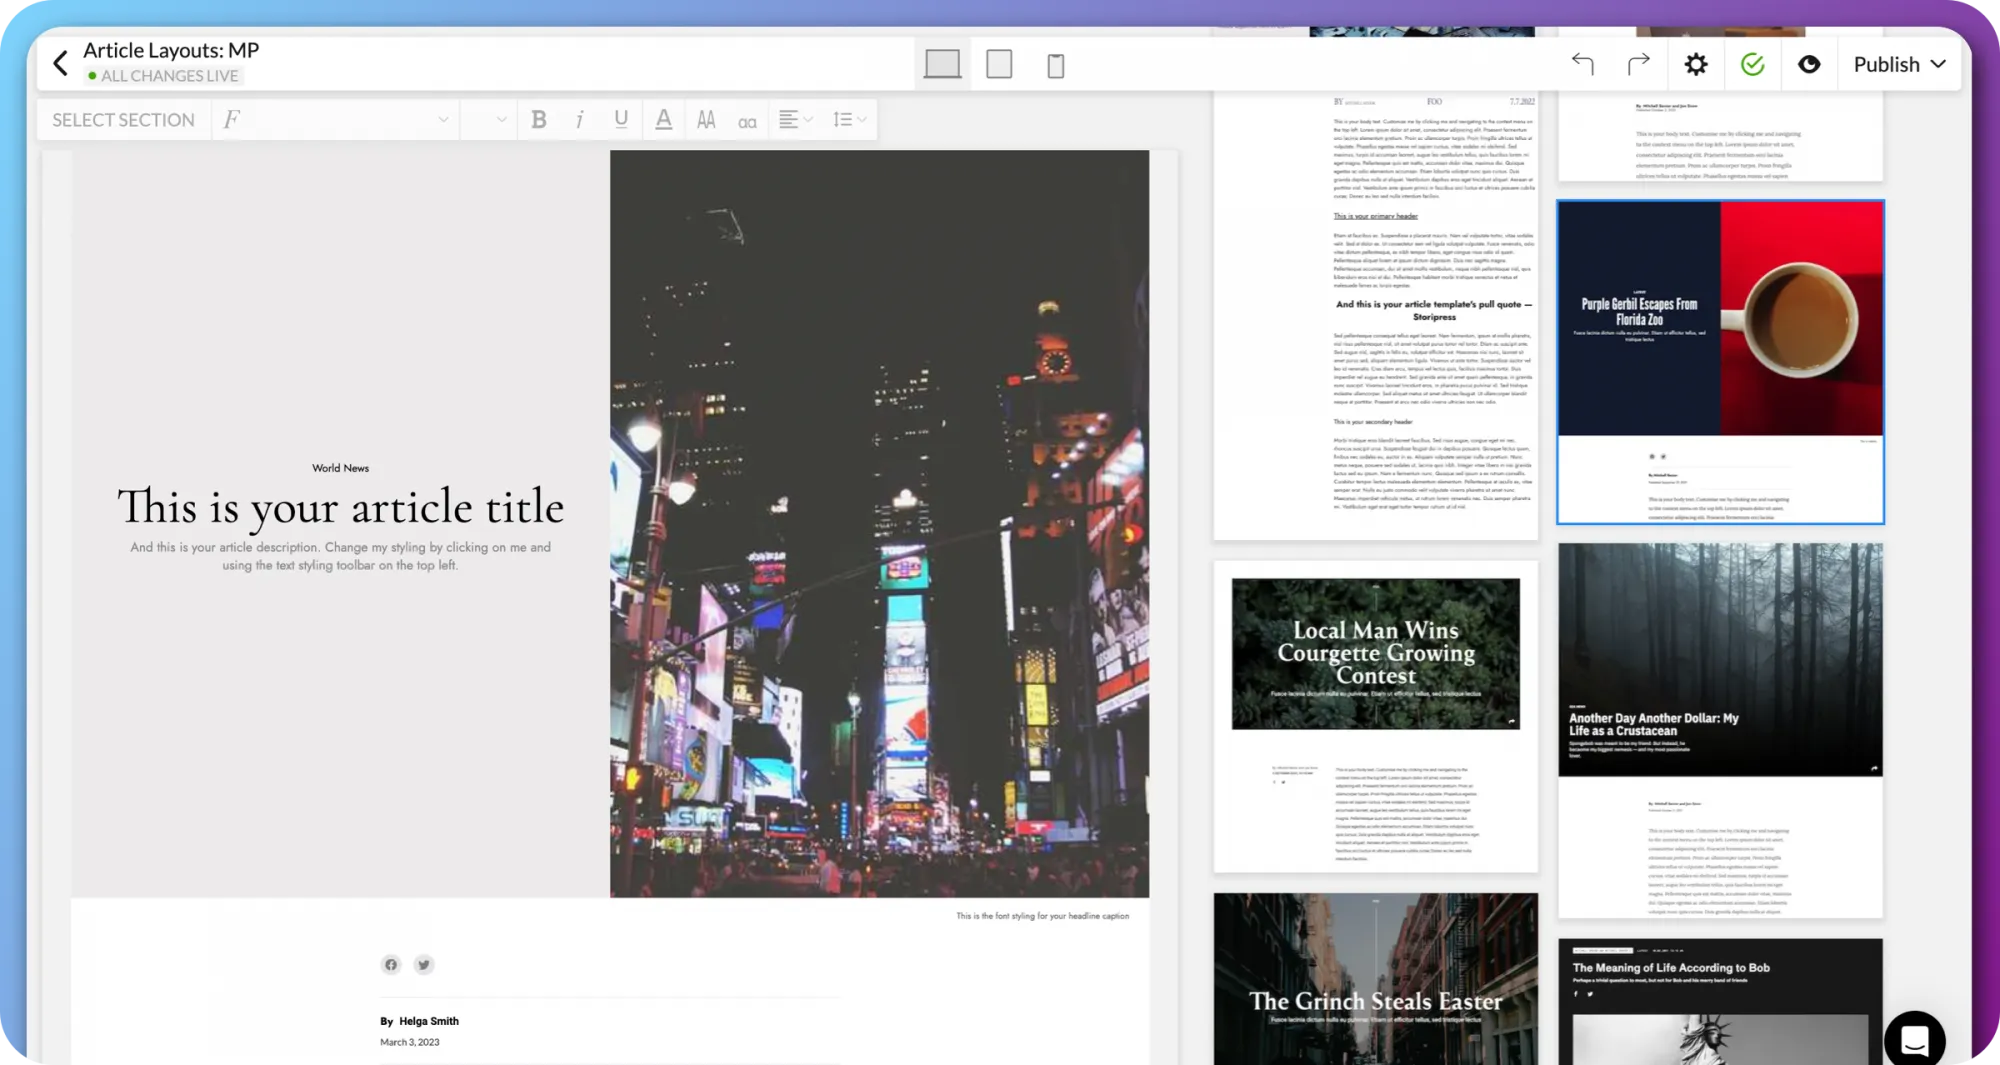The height and width of the screenshot is (1065, 2000).
Task: Click the Facebook share icon
Action: 391,964
